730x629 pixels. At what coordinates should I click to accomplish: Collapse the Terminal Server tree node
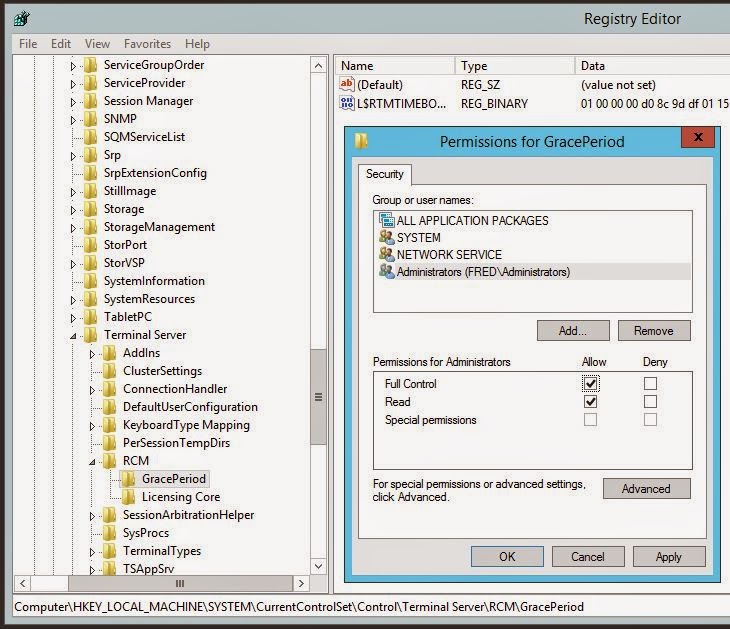tap(73, 336)
